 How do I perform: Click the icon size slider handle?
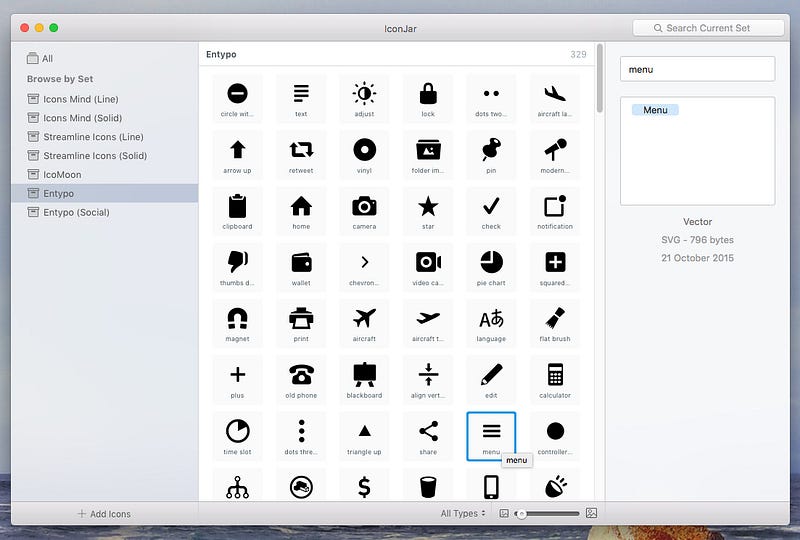coord(521,514)
